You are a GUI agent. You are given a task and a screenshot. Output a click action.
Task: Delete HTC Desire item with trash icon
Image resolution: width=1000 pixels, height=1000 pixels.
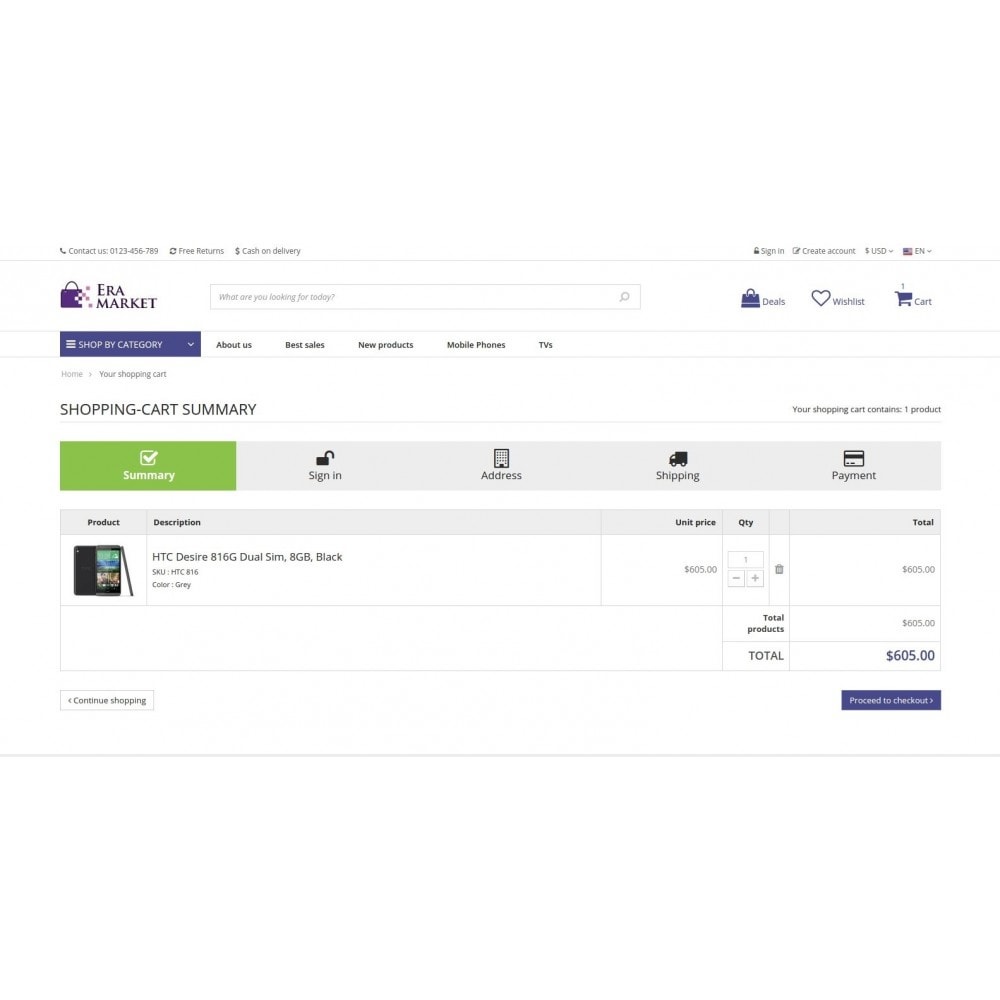pos(779,569)
